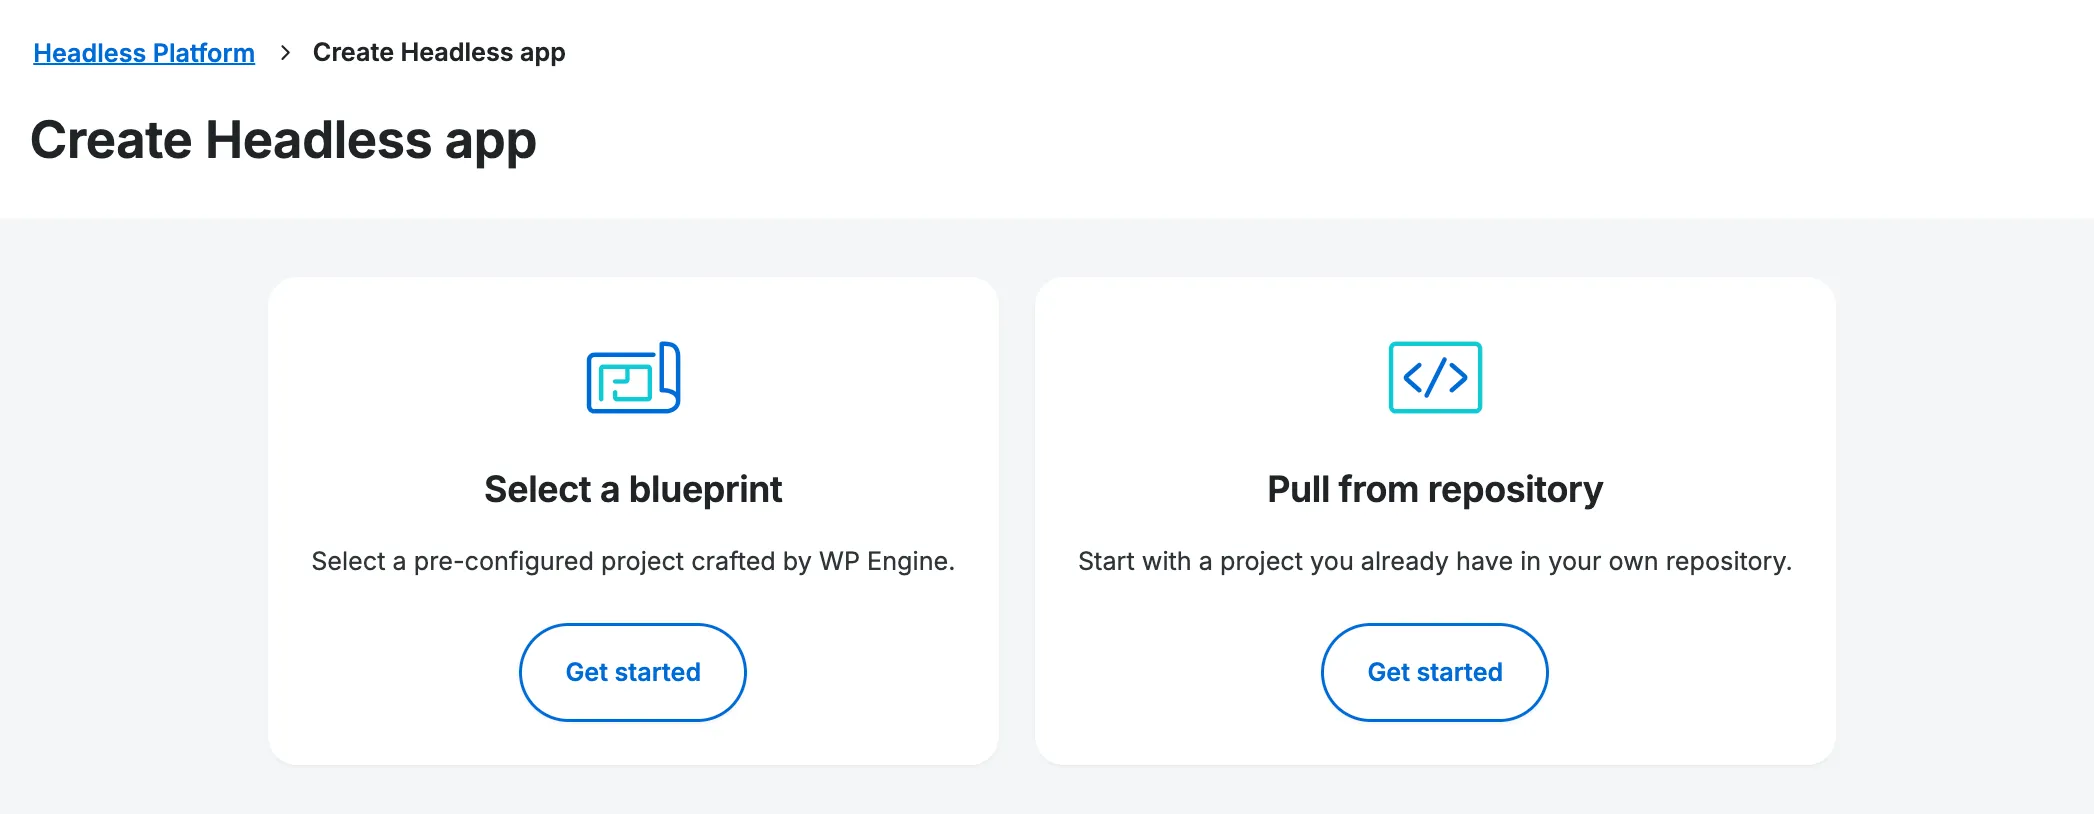
Task: Click "Get started" under Pull from repository
Action: pyautogui.click(x=1434, y=672)
